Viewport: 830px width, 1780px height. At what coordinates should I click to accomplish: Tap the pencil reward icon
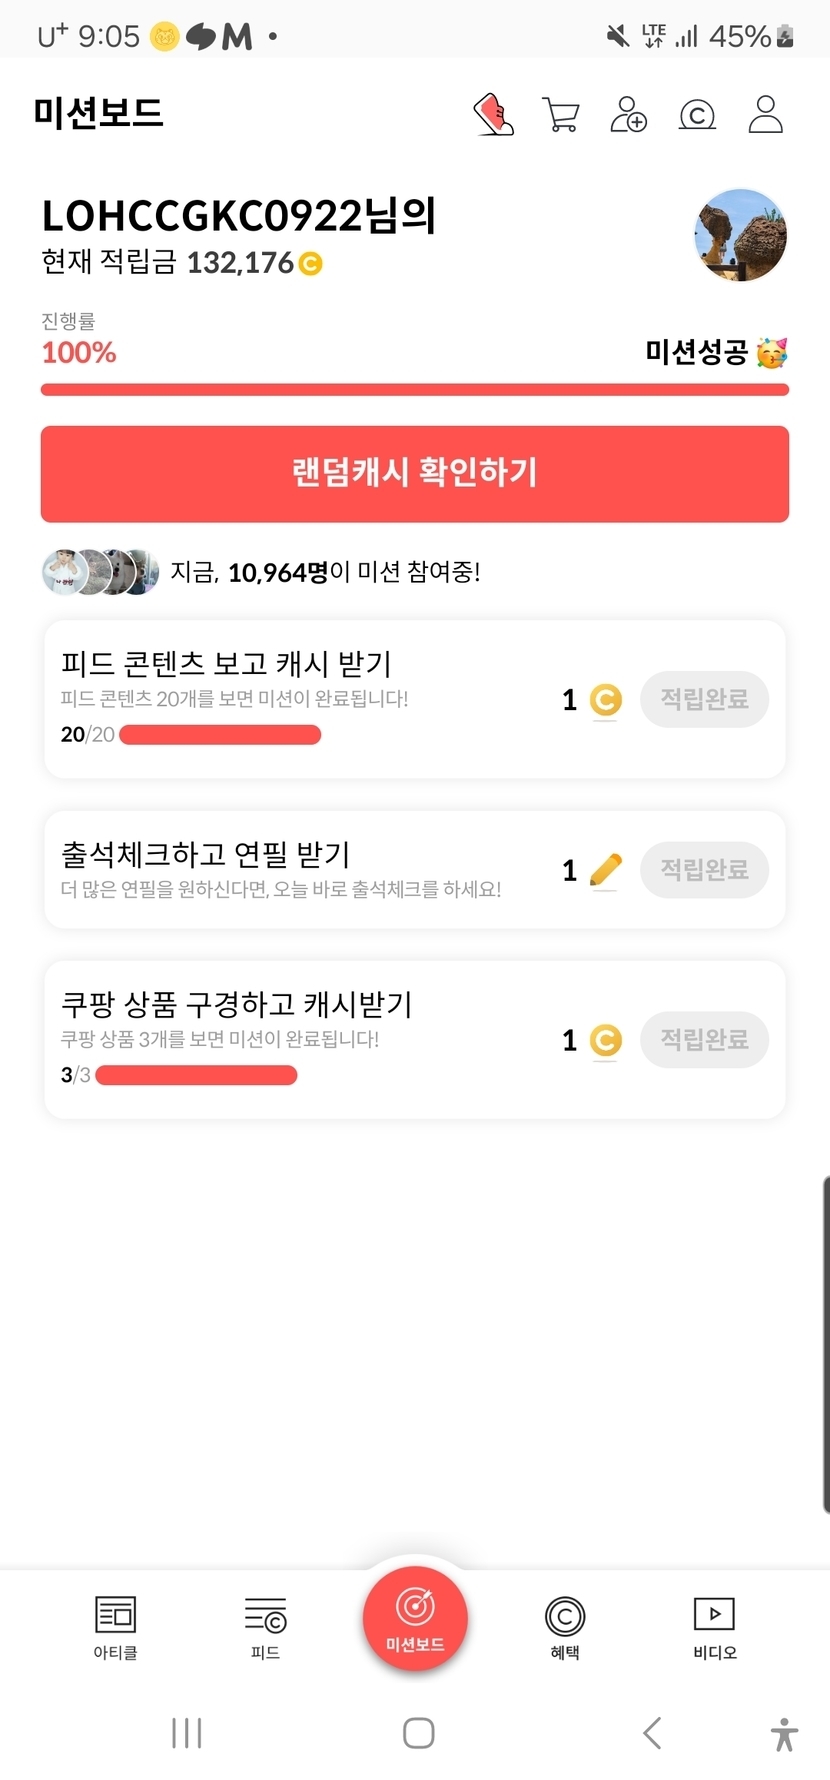pos(606,870)
